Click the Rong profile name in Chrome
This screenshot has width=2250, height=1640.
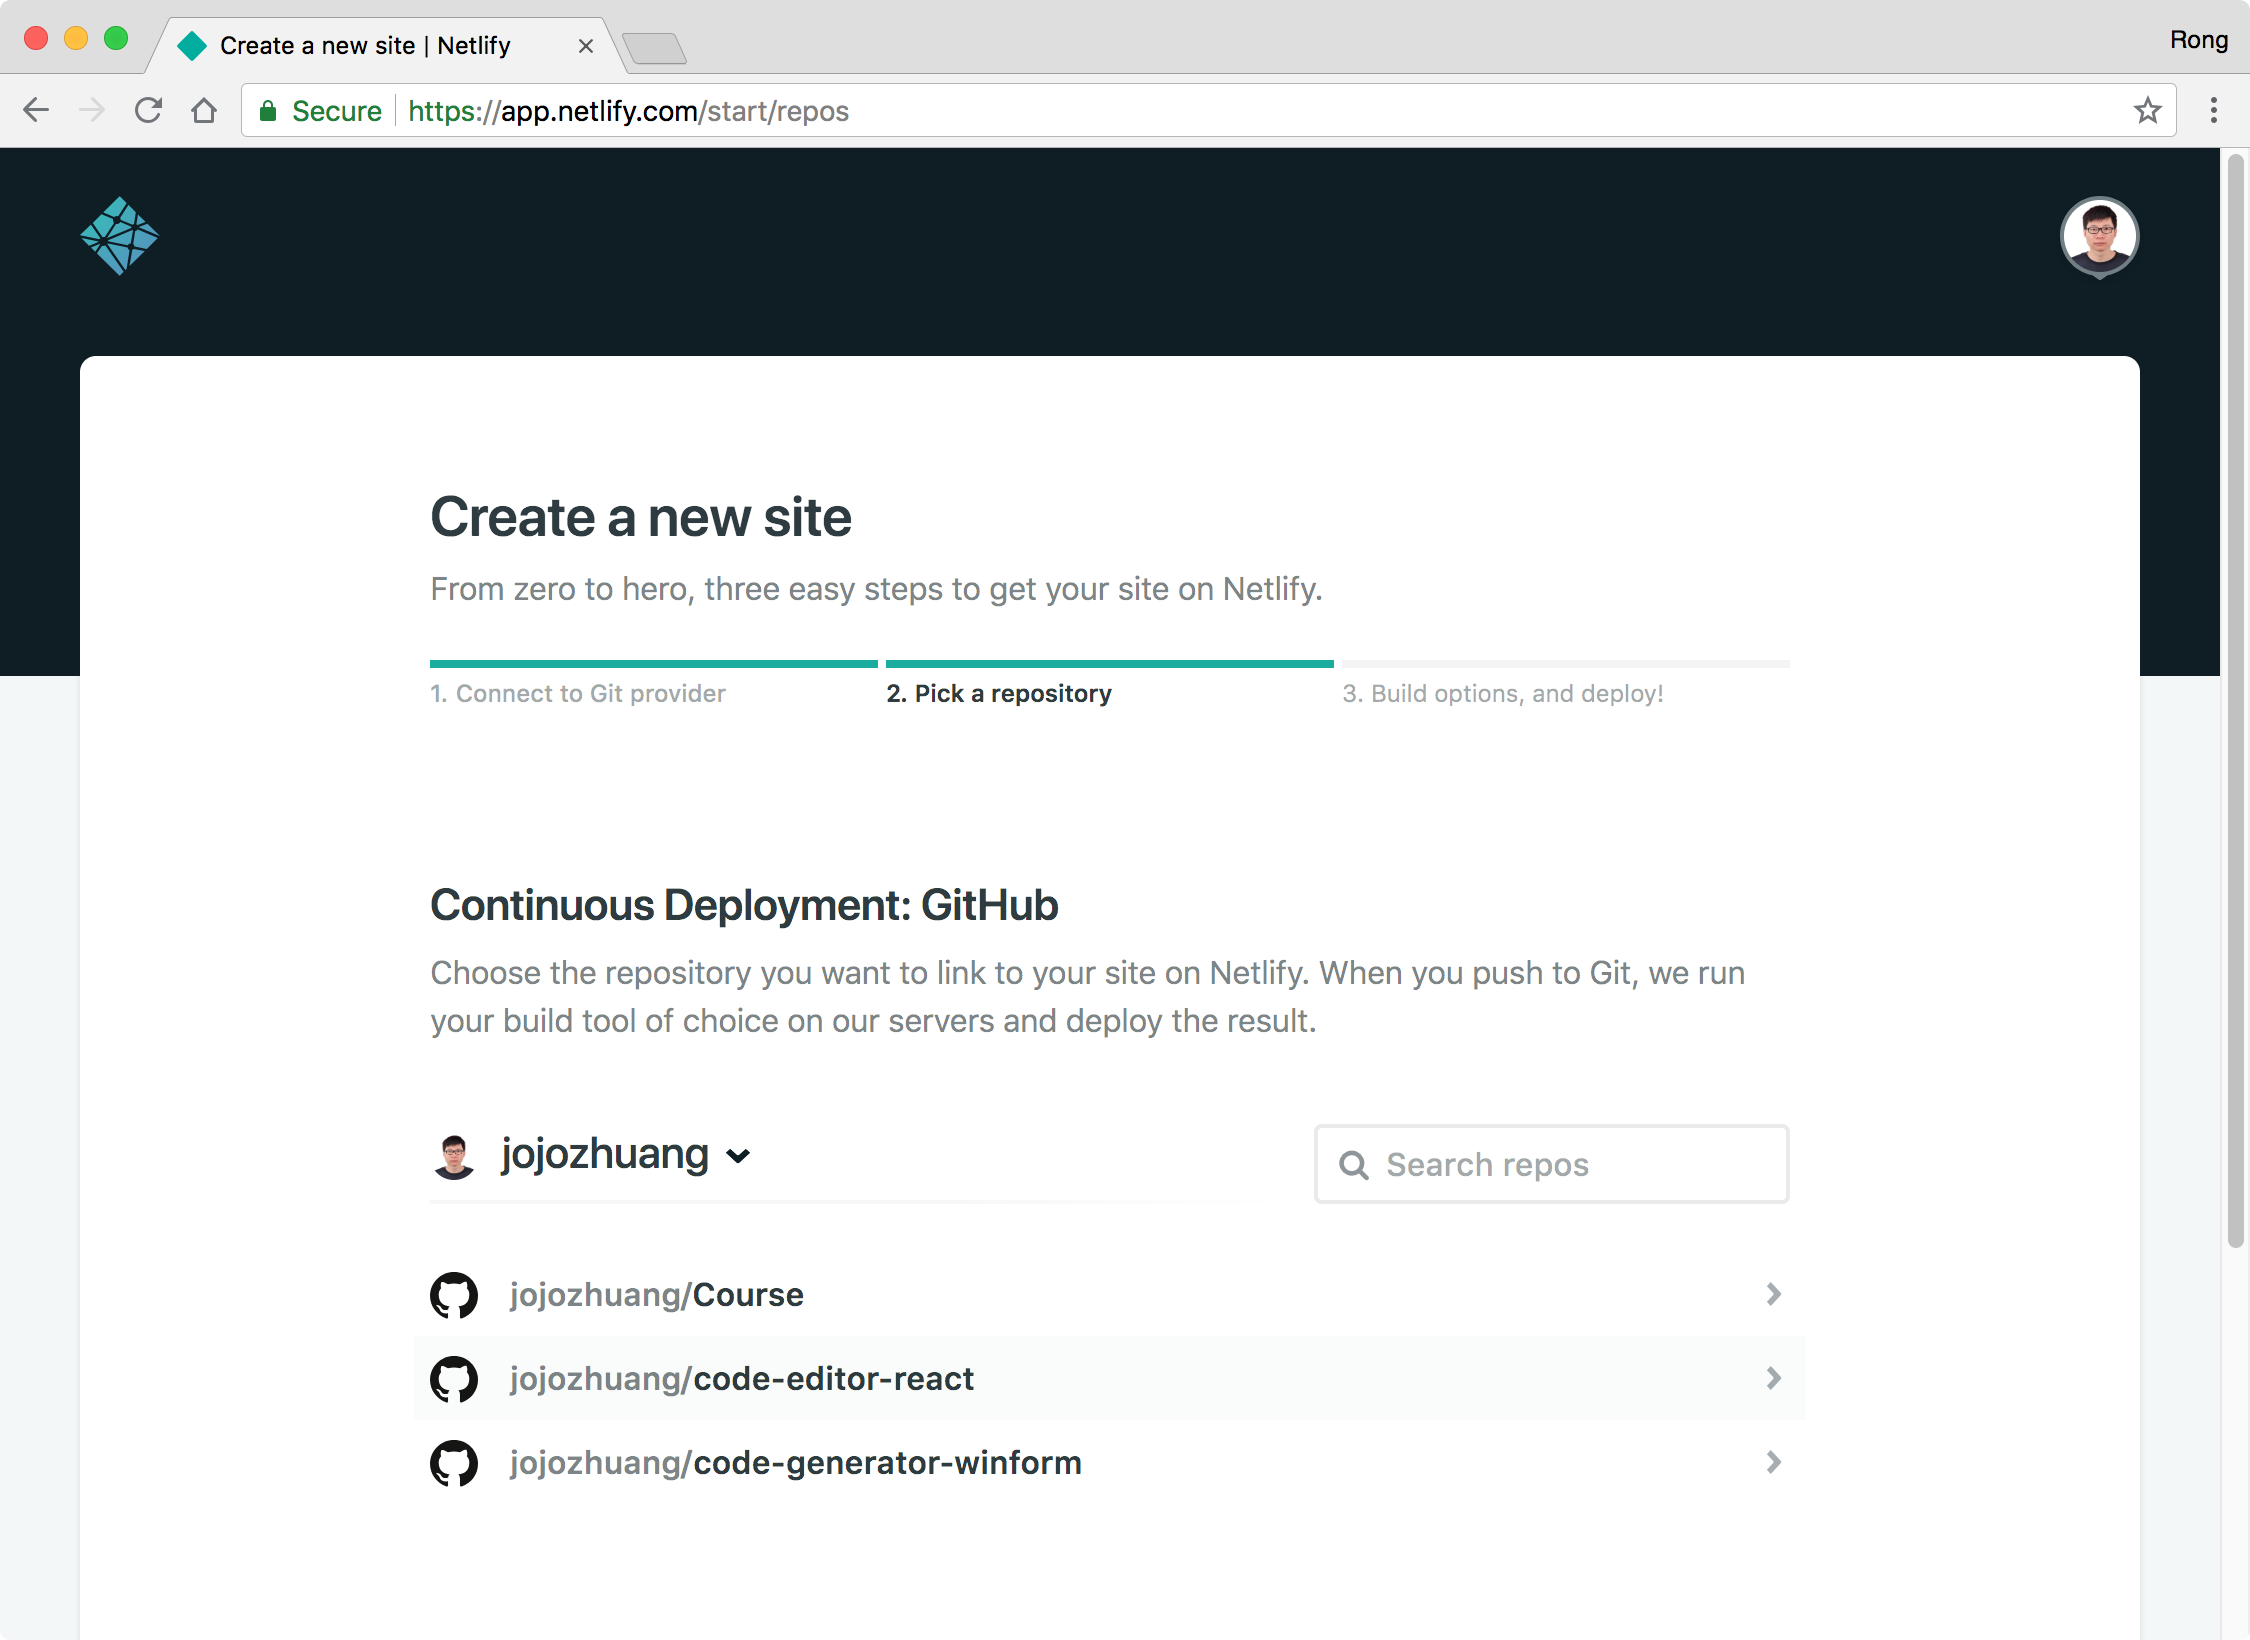(x=2198, y=40)
